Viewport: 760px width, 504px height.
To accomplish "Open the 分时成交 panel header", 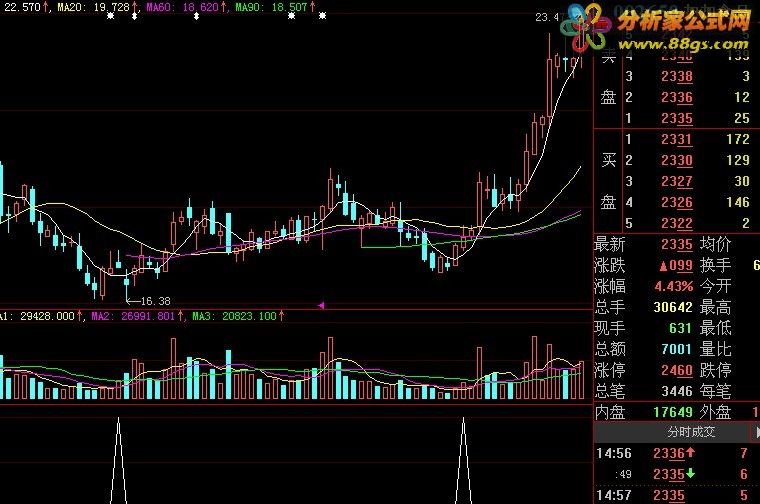I will pyautogui.click(x=691, y=431).
